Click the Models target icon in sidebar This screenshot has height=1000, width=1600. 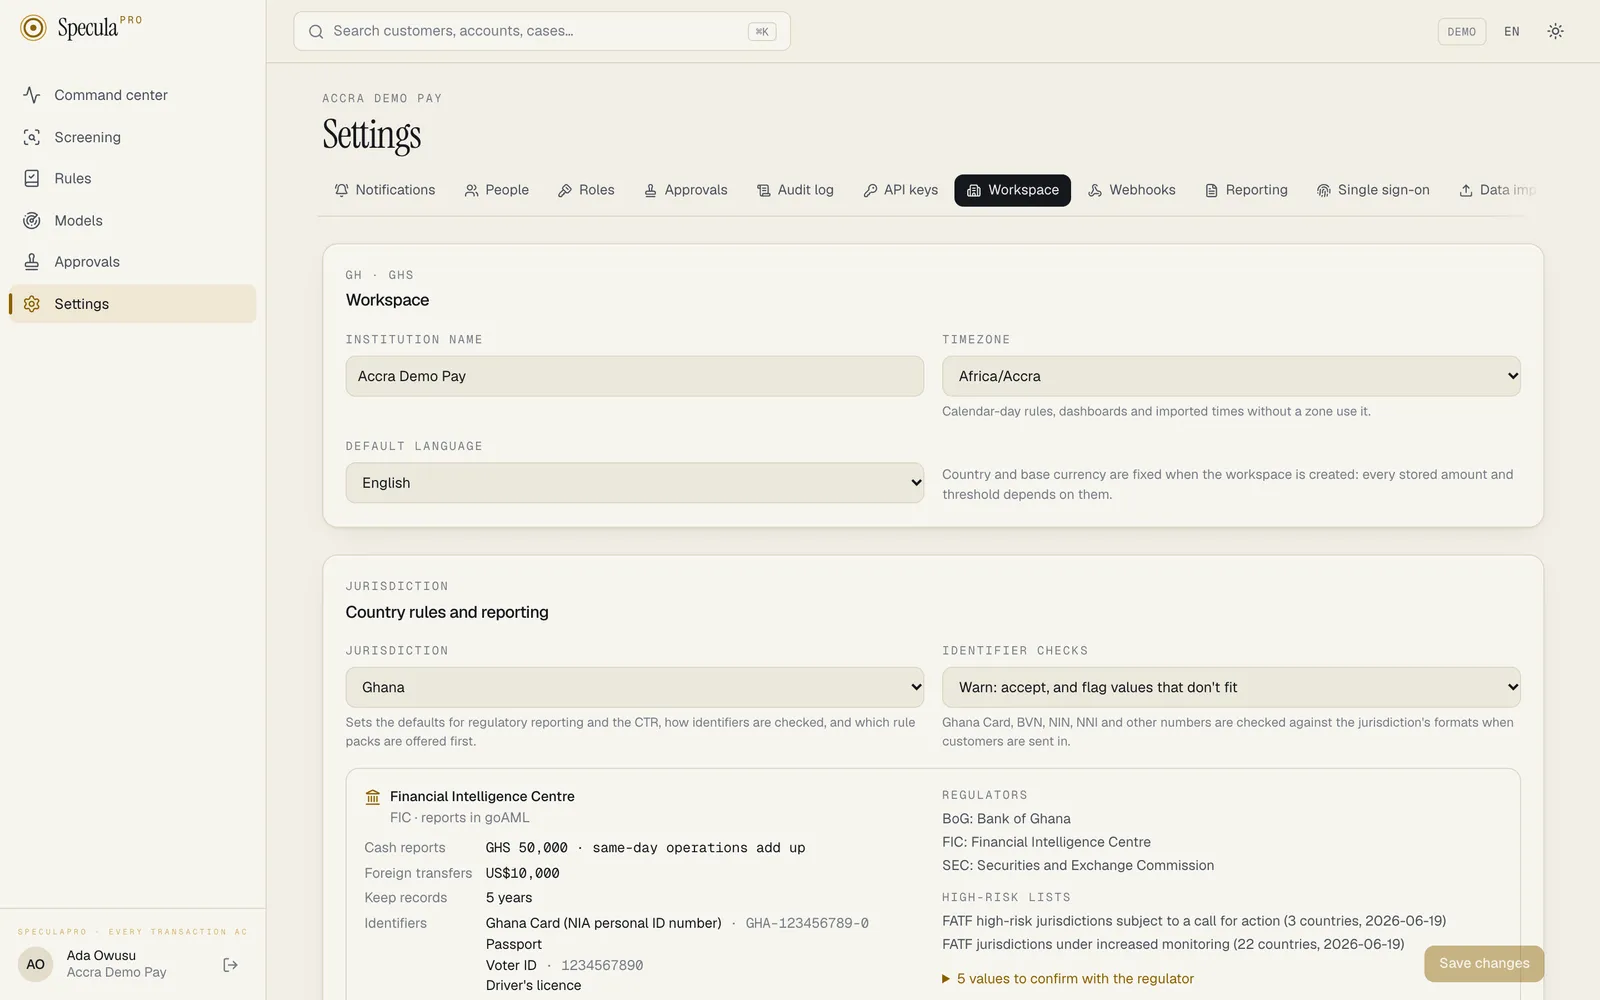click(32, 220)
